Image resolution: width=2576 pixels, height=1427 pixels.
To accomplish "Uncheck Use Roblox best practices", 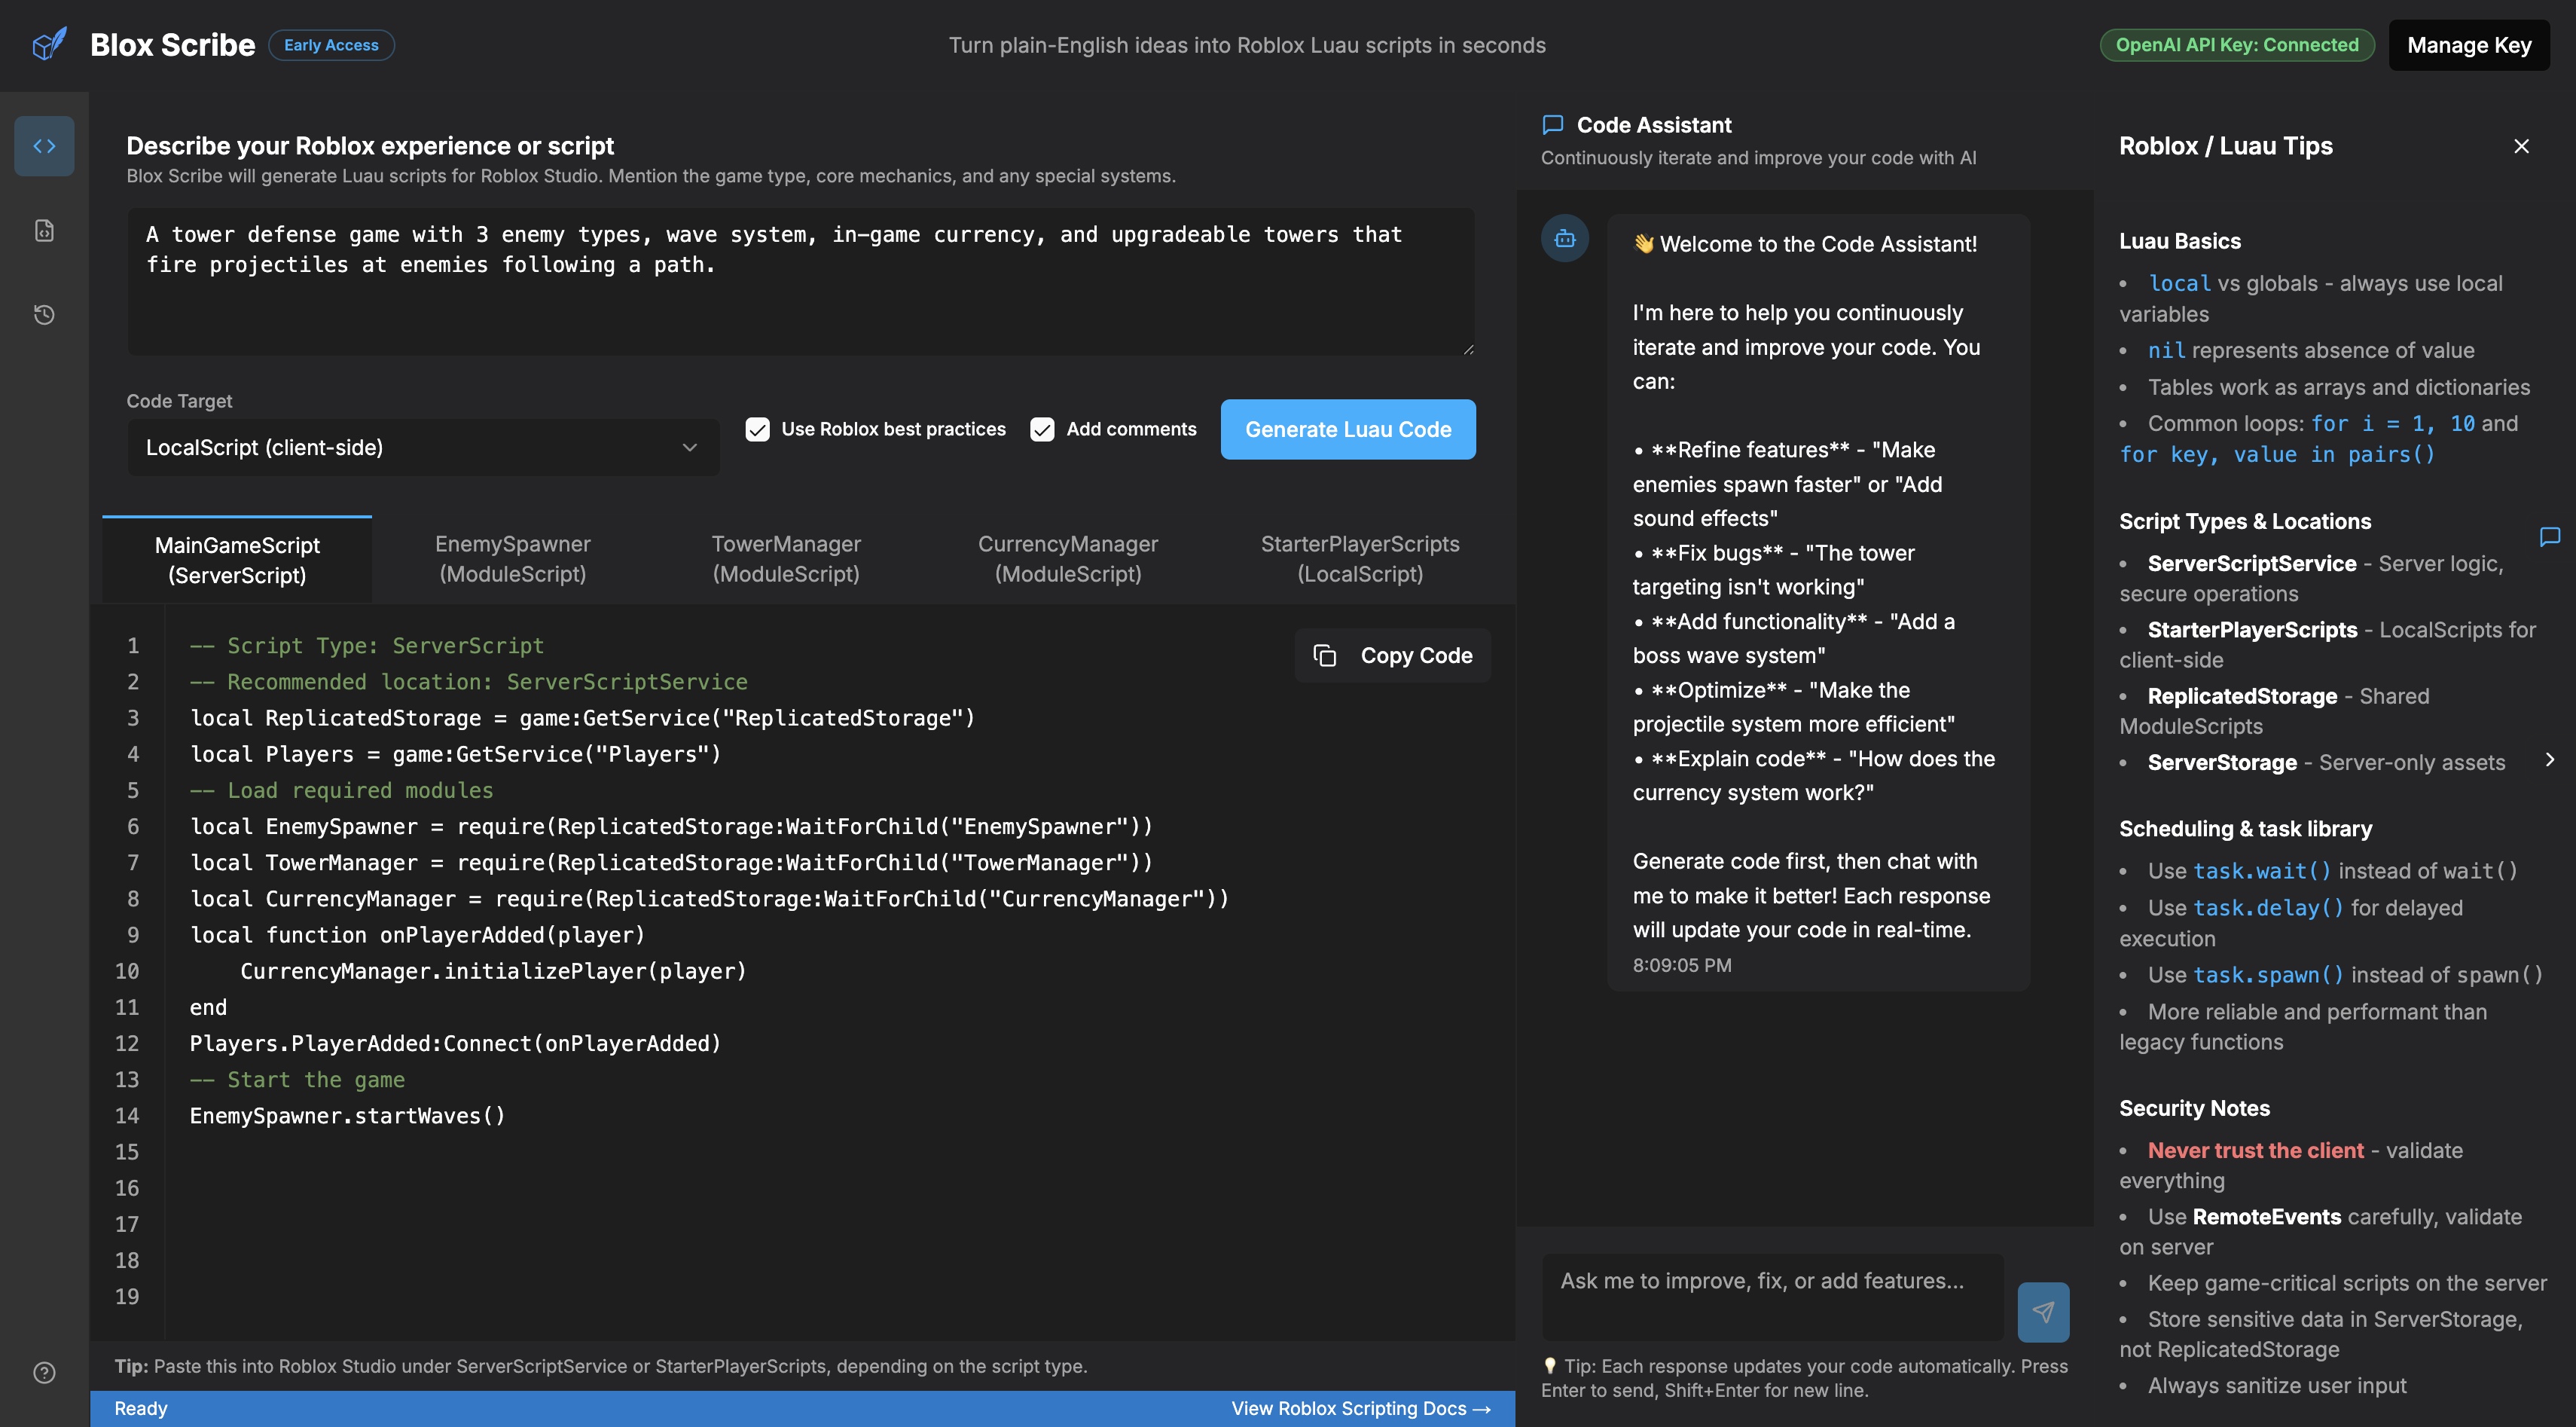I will (x=757, y=429).
